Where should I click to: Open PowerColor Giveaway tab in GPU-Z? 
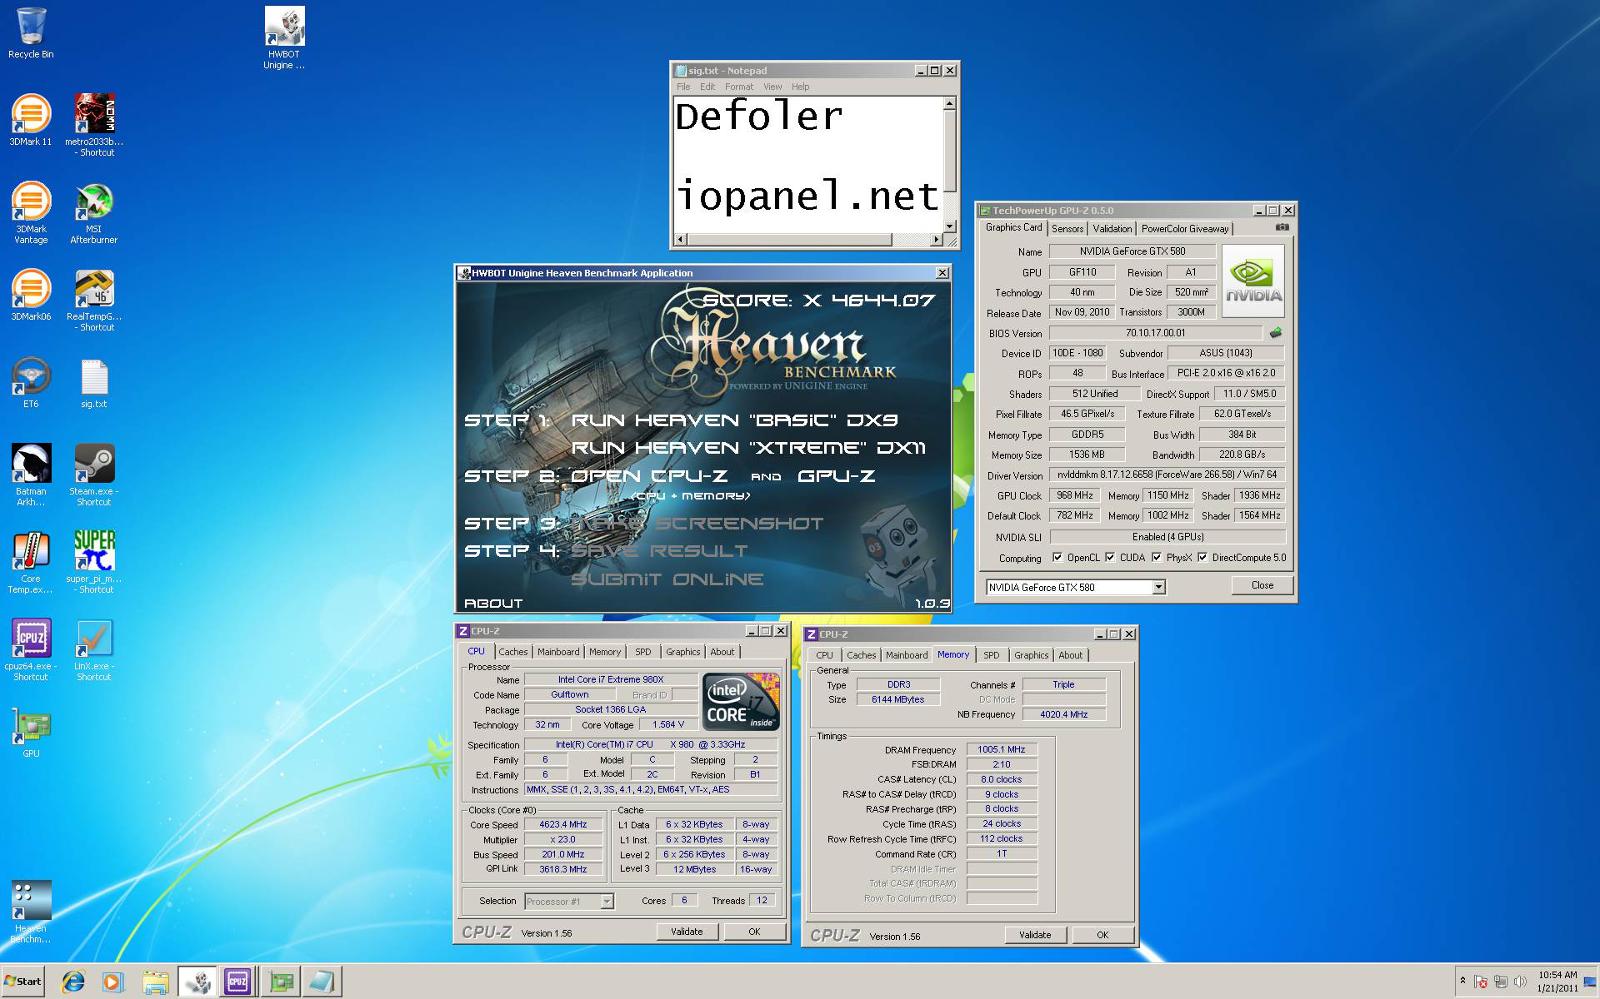tap(1185, 228)
